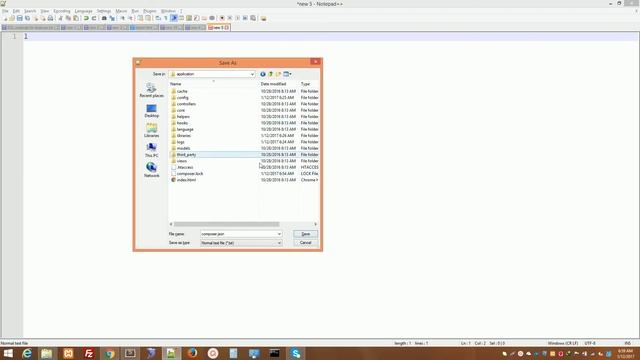640x360 pixels.
Task: Open the Plugins menu
Action: (150, 11)
